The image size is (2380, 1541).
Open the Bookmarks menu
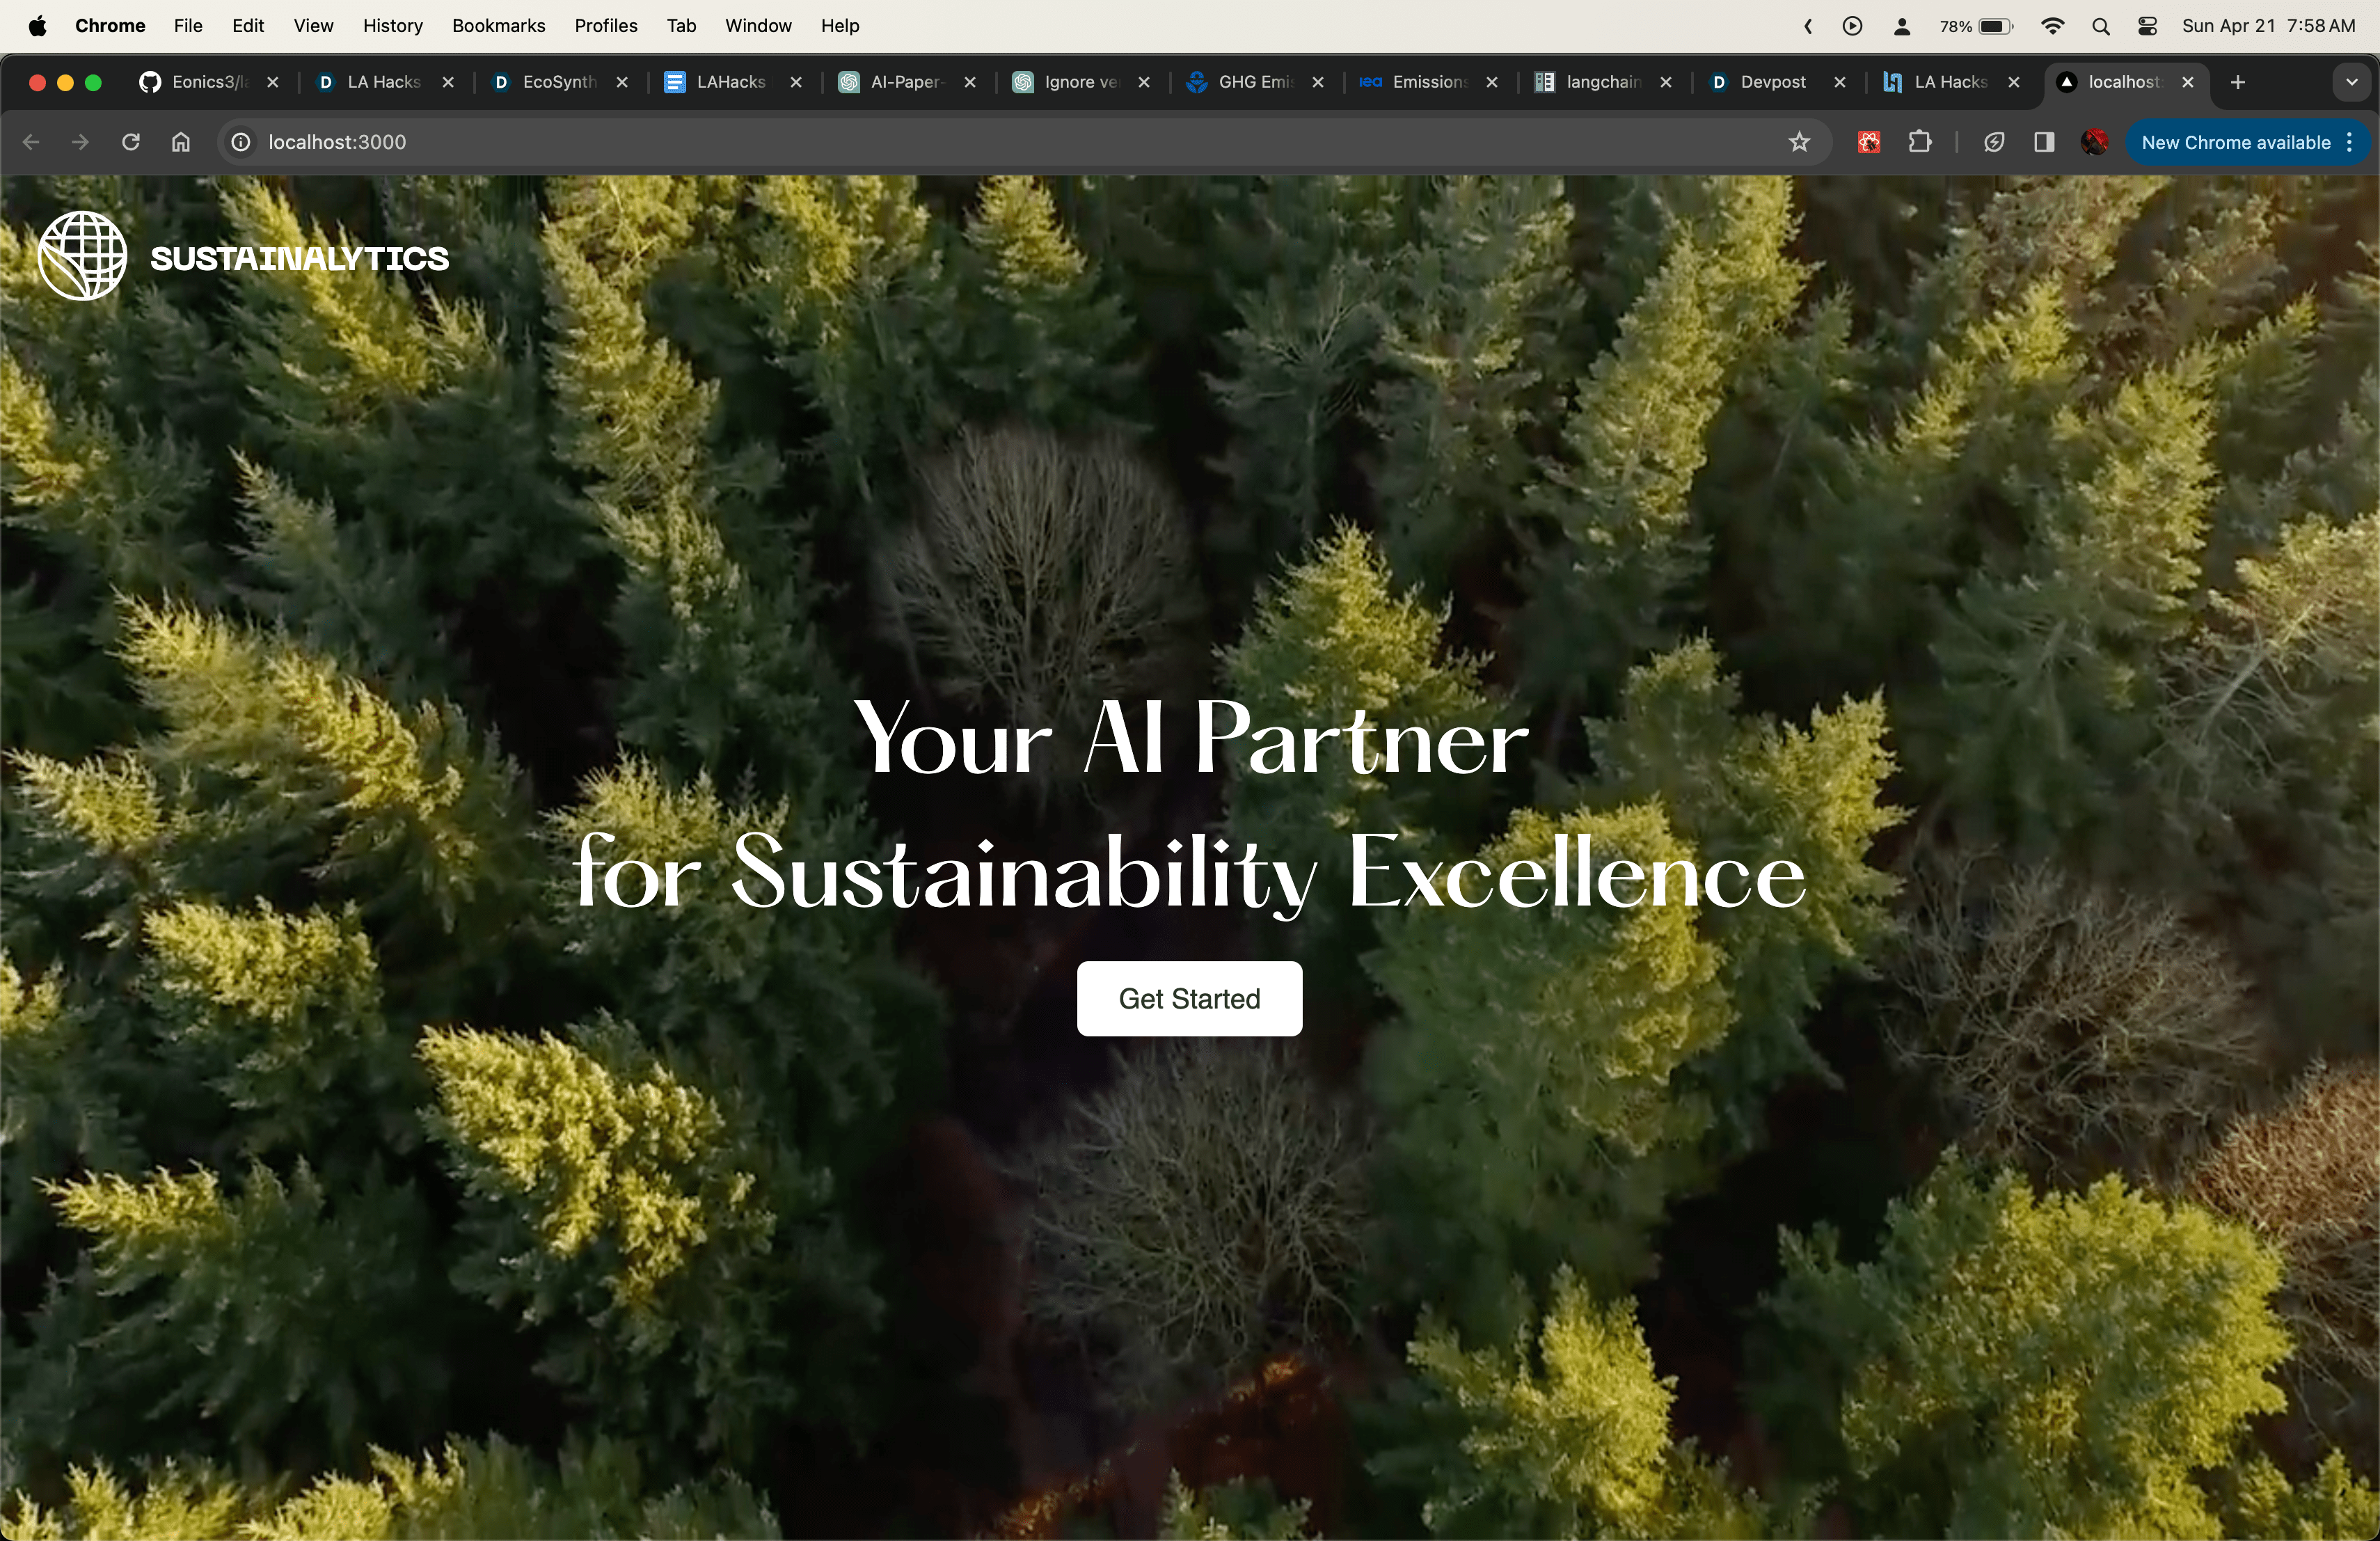click(498, 26)
